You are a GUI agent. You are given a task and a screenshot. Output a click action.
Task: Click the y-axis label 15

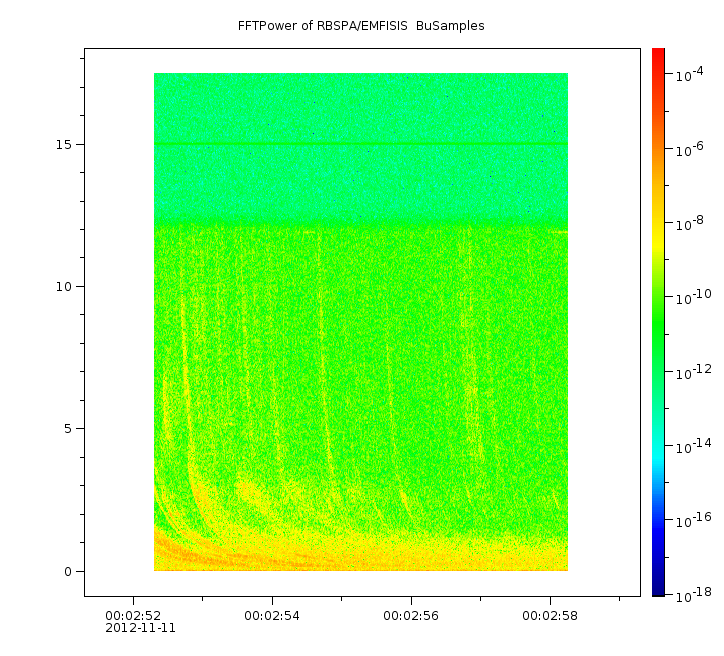[x=64, y=144]
